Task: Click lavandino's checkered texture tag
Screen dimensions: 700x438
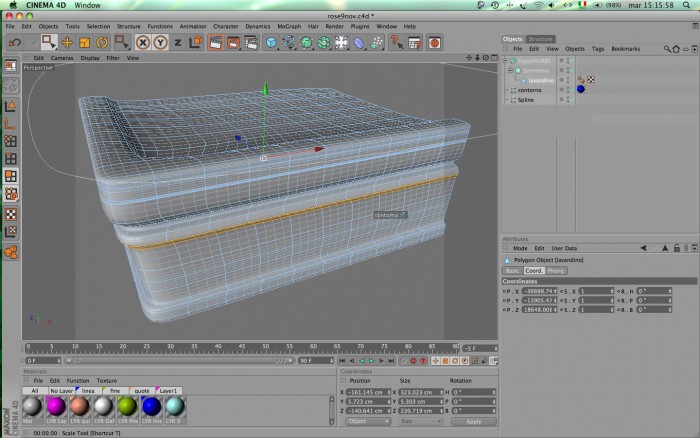Action: (591, 79)
